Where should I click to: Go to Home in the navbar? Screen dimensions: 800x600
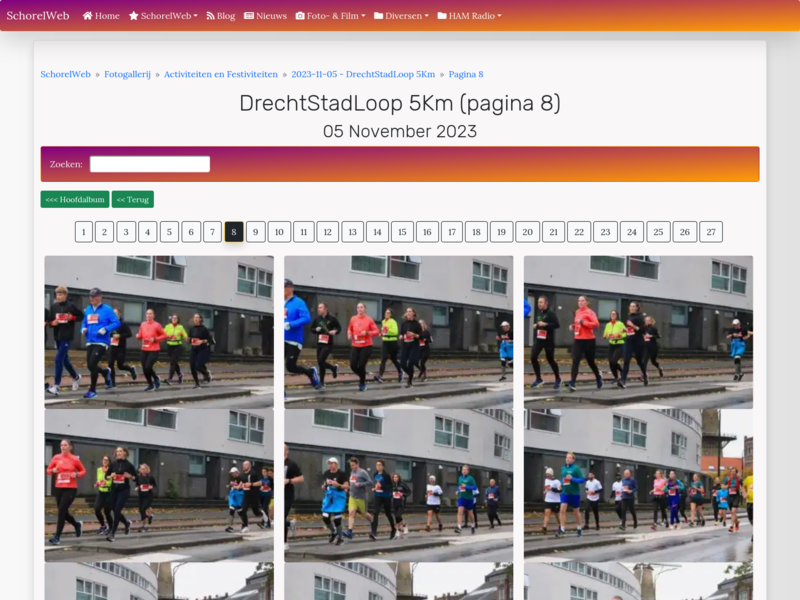pos(101,16)
